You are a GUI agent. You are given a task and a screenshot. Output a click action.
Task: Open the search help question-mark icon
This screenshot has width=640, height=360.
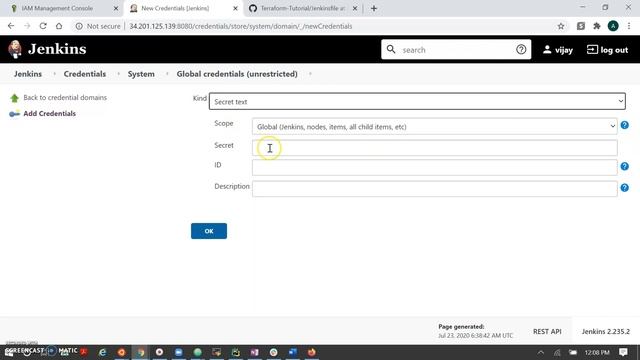[x=521, y=49]
